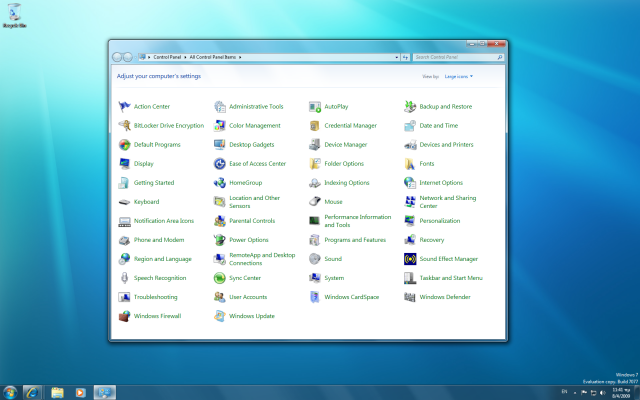The height and width of the screenshot is (400, 640).
Task: Open the Ease of Access Center icon
Action: point(220,164)
